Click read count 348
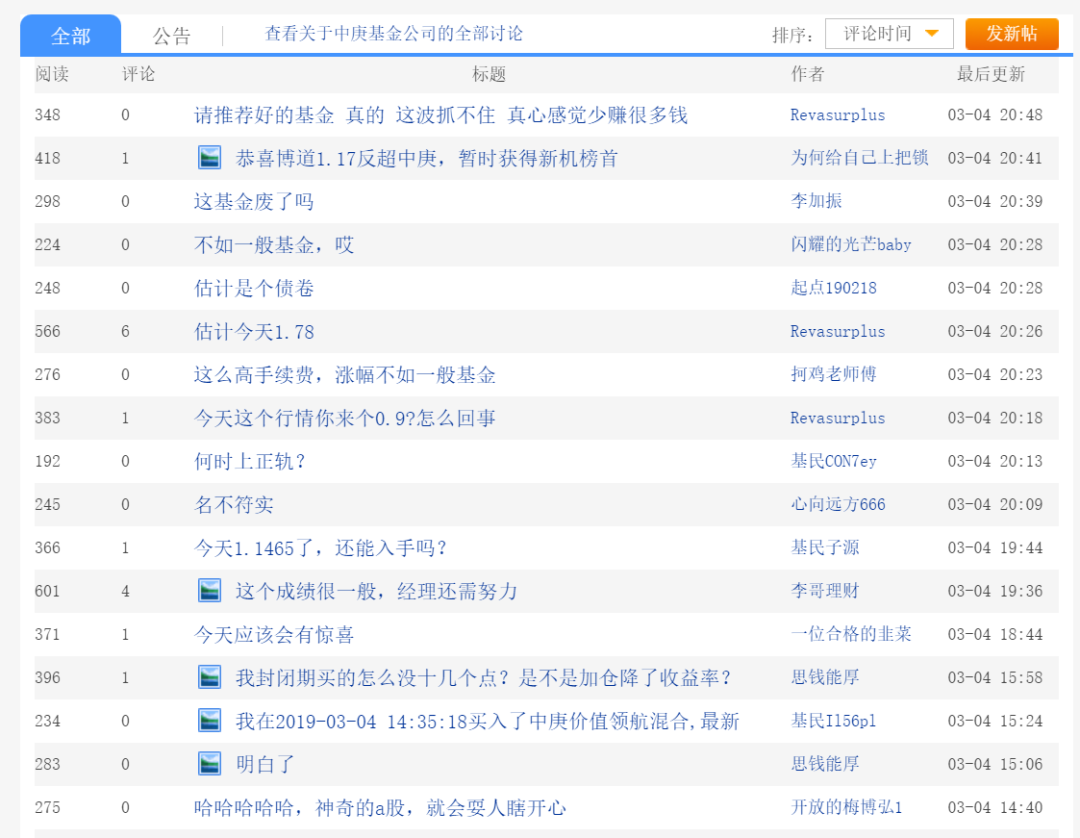This screenshot has width=1080, height=838. coord(48,115)
